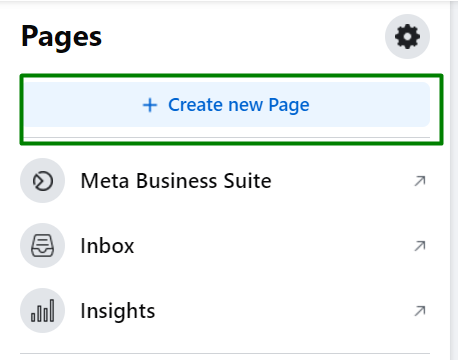The width and height of the screenshot is (458, 360).
Task: Click the external arrow beside Inbox
Action: (x=420, y=246)
